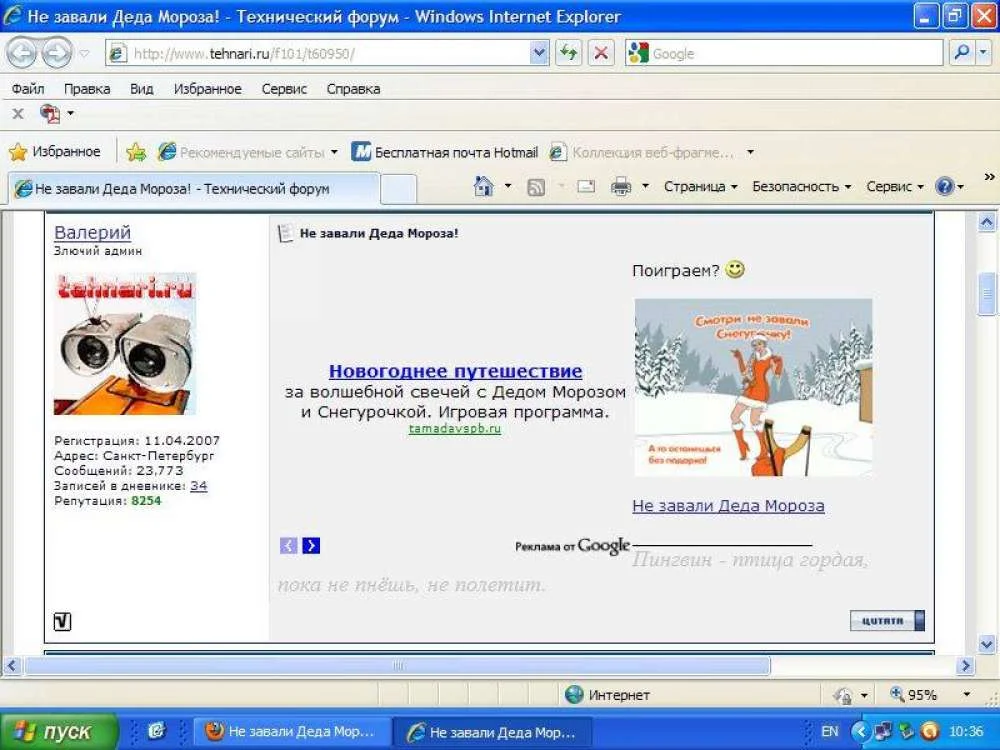Add page to favorites bar star icon
This screenshot has width=1000, height=750.
pyautogui.click(x=136, y=152)
